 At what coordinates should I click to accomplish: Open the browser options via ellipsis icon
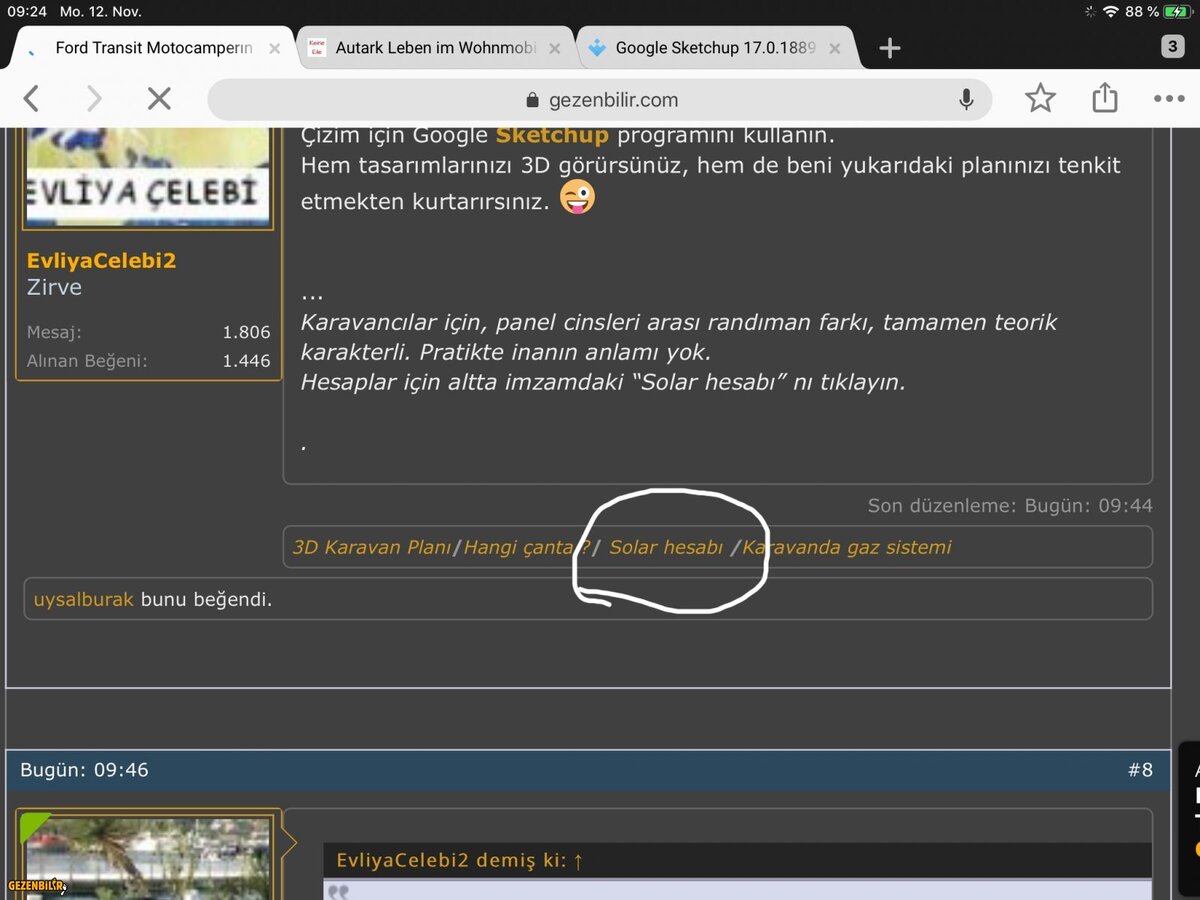(1168, 98)
